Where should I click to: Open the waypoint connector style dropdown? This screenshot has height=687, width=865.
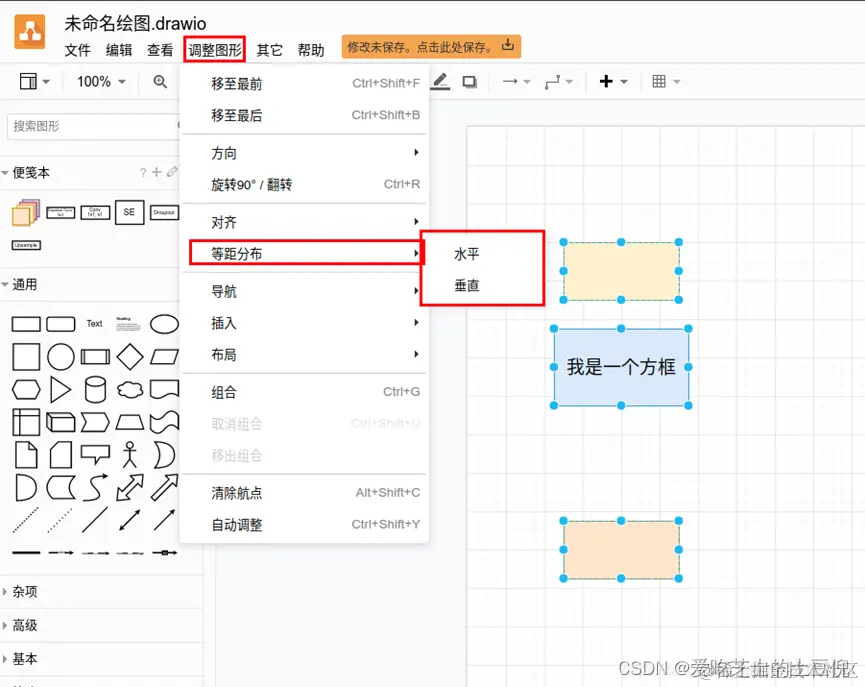pos(558,82)
